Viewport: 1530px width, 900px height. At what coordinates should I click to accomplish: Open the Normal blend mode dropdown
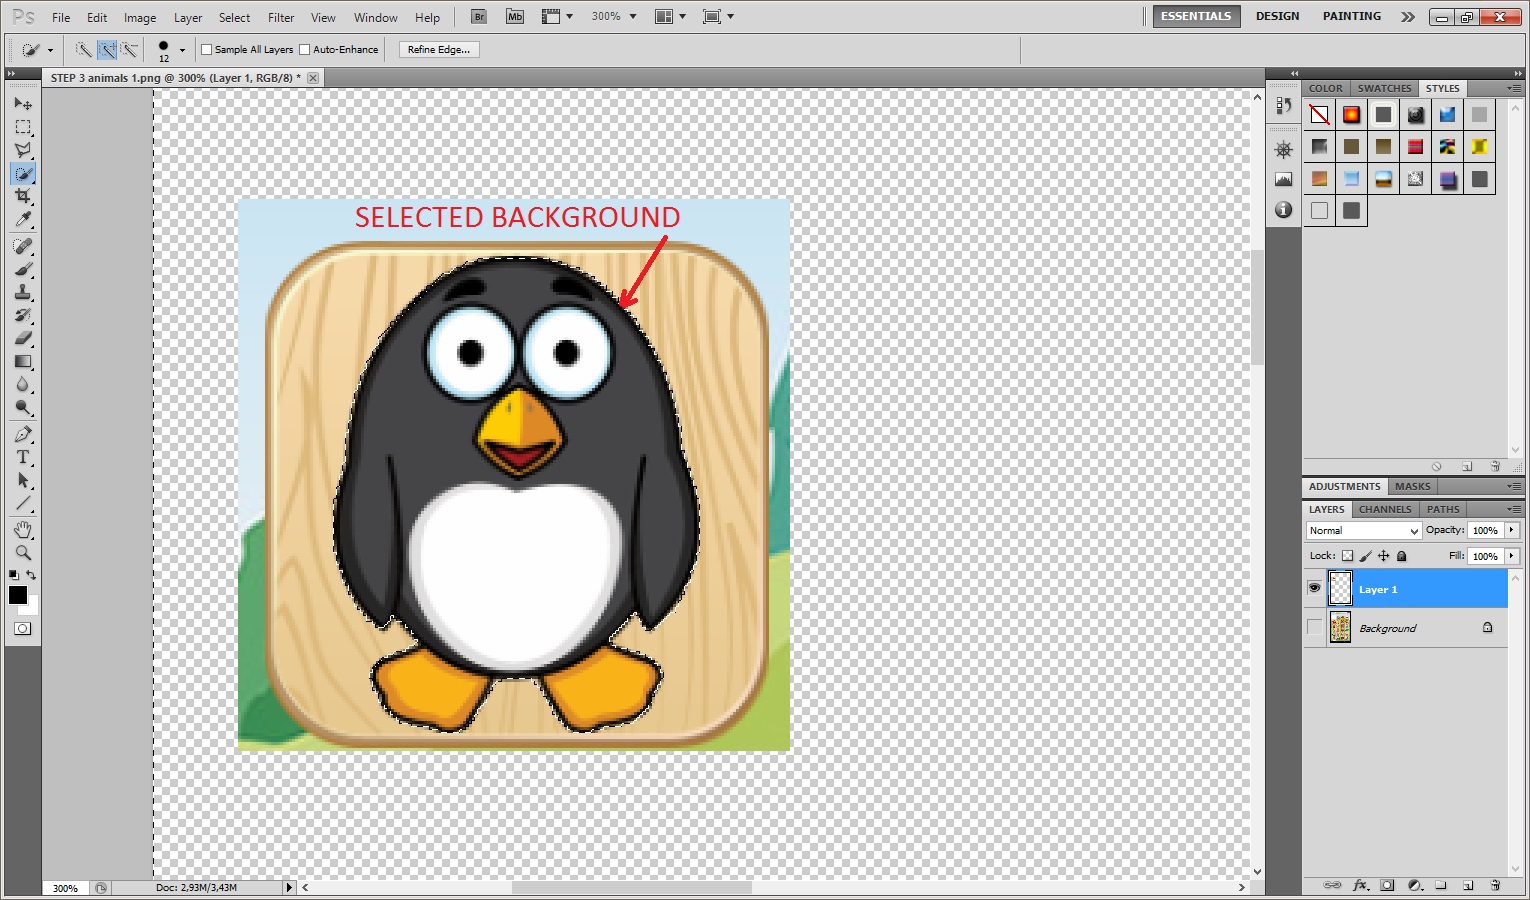[1363, 531]
